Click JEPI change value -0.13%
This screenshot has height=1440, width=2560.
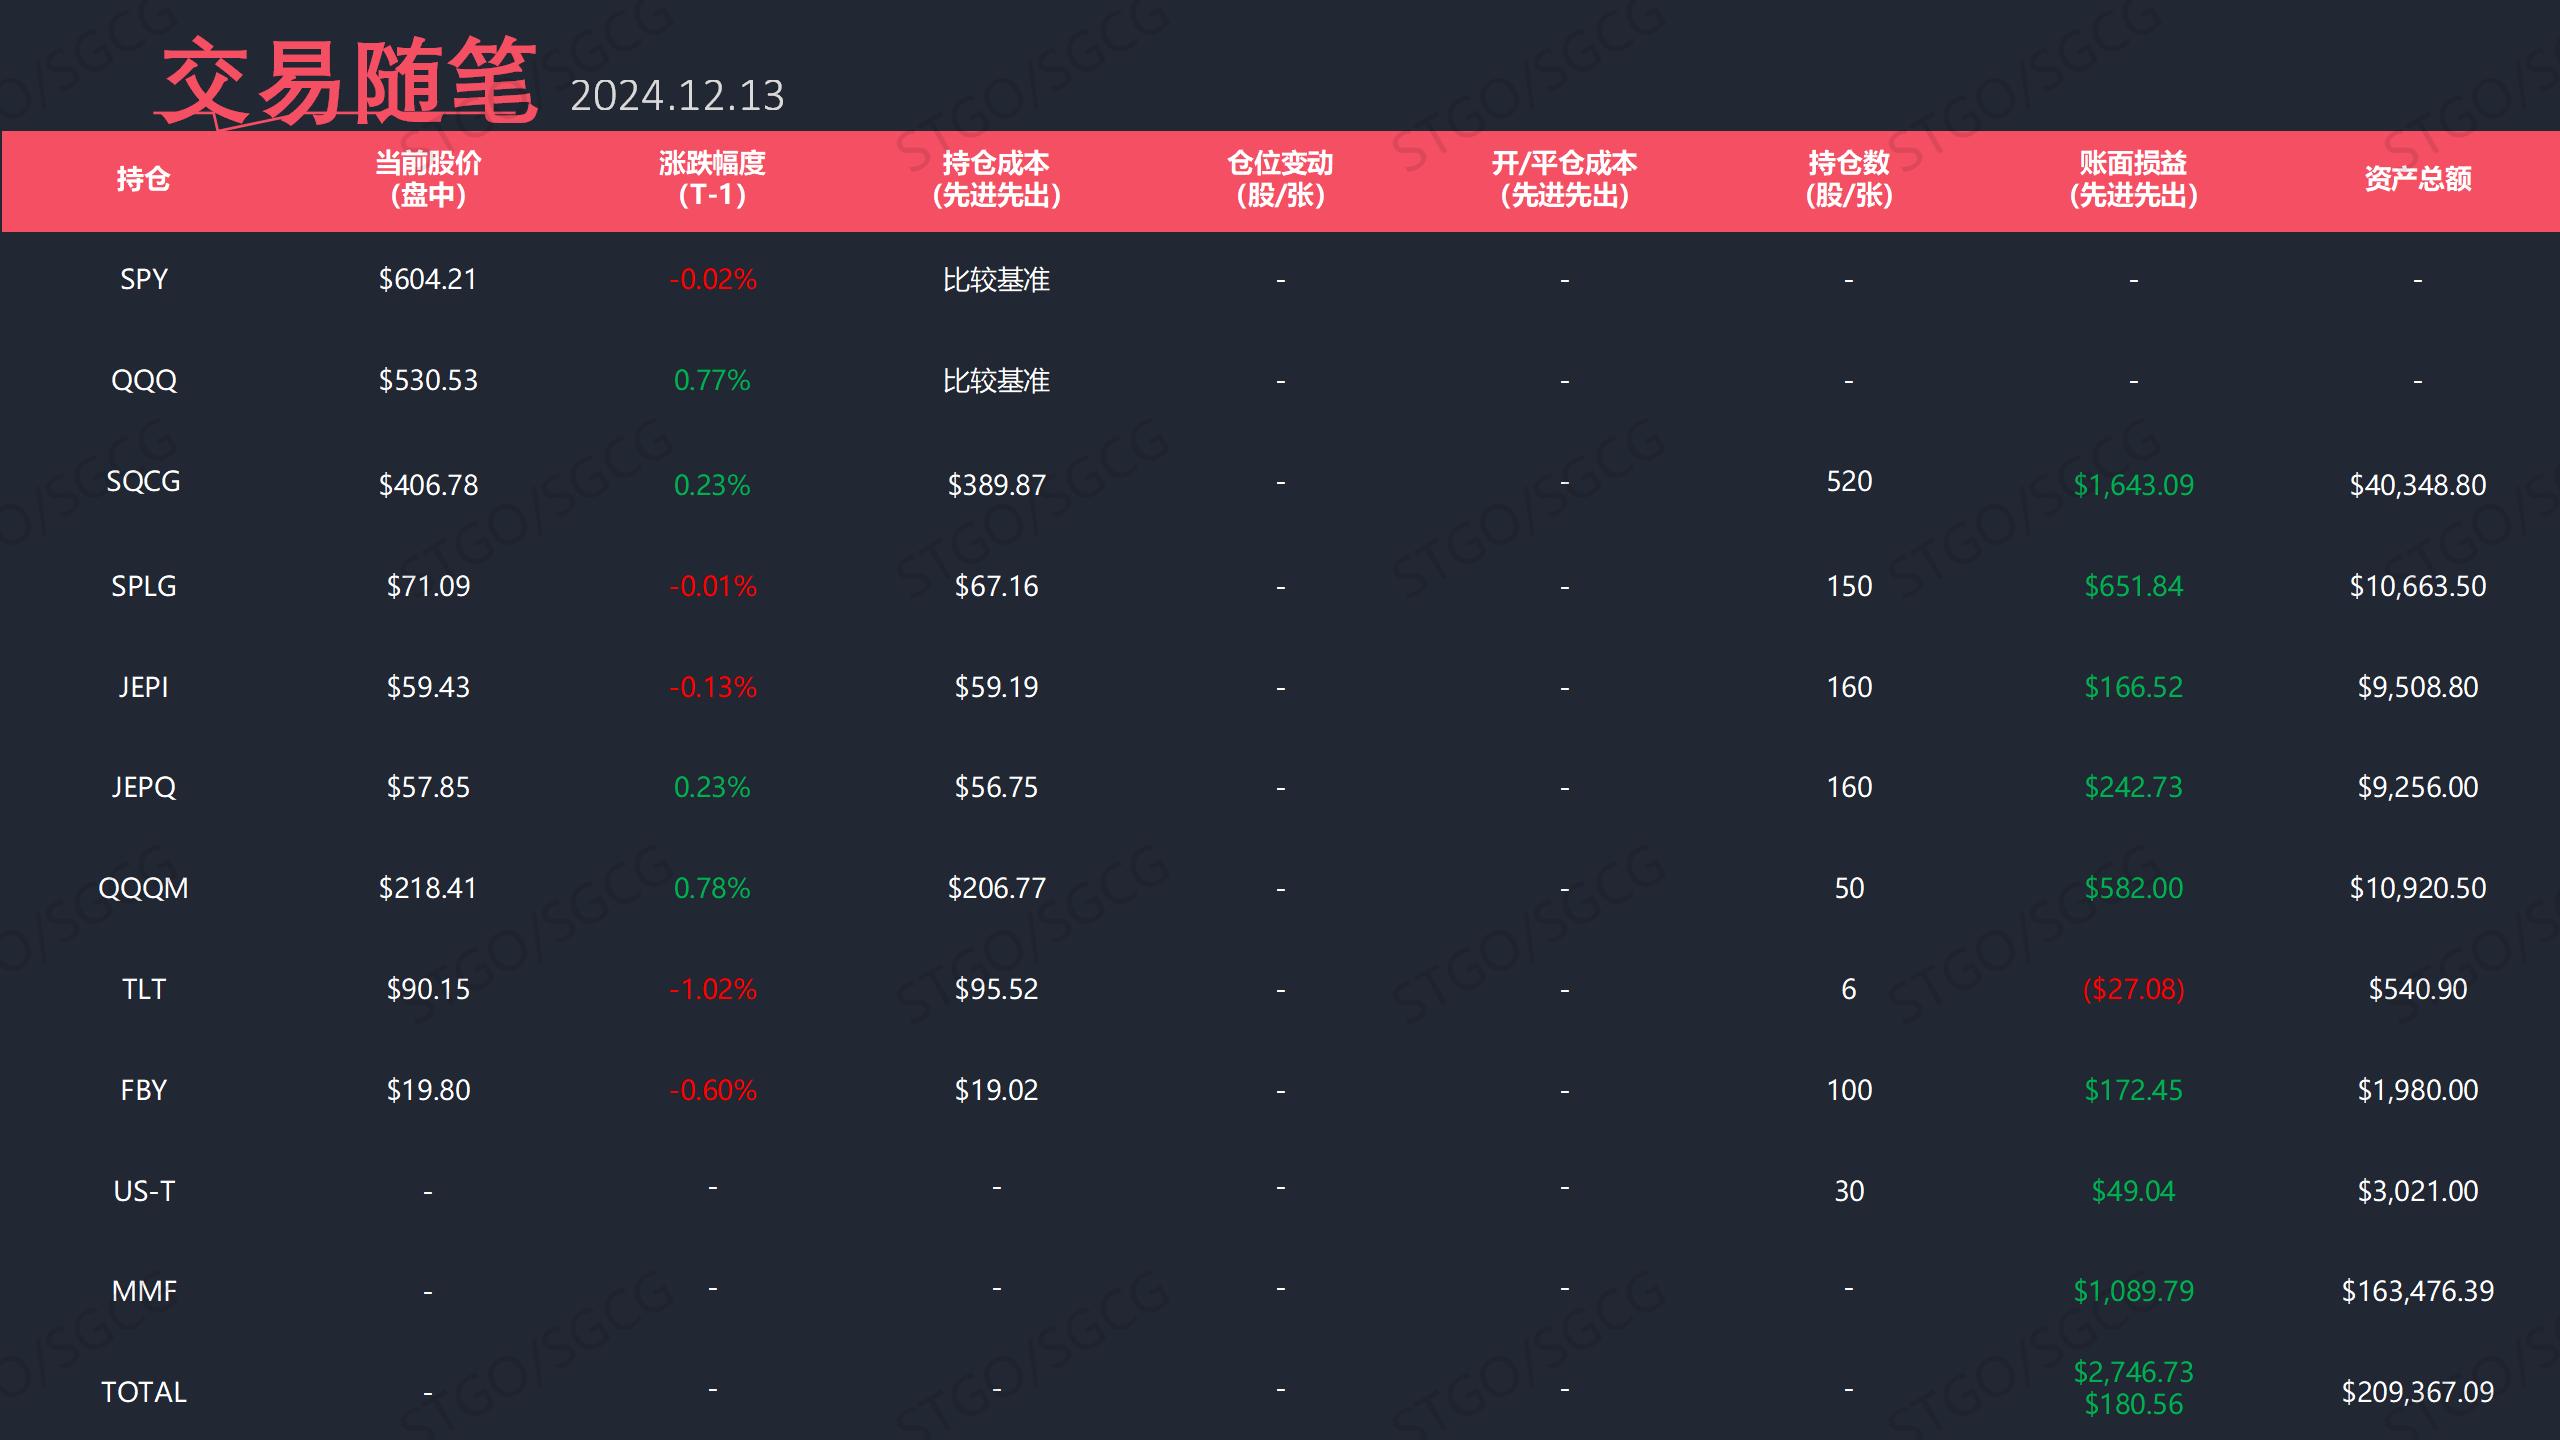pos(712,687)
